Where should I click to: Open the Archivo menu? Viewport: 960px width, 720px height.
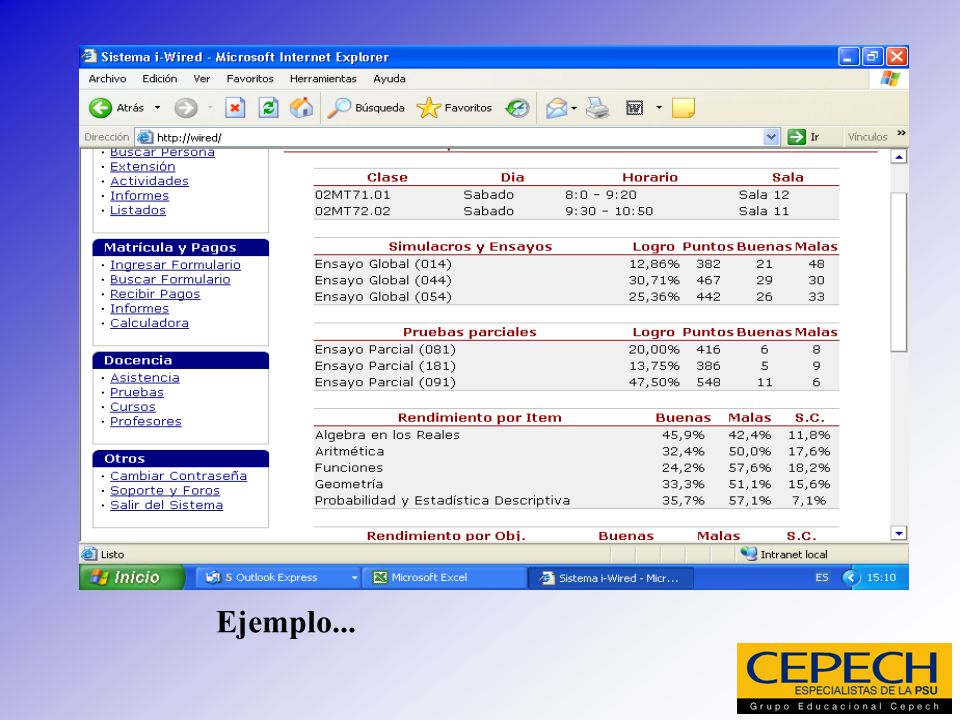pyautogui.click(x=107, y=78)
